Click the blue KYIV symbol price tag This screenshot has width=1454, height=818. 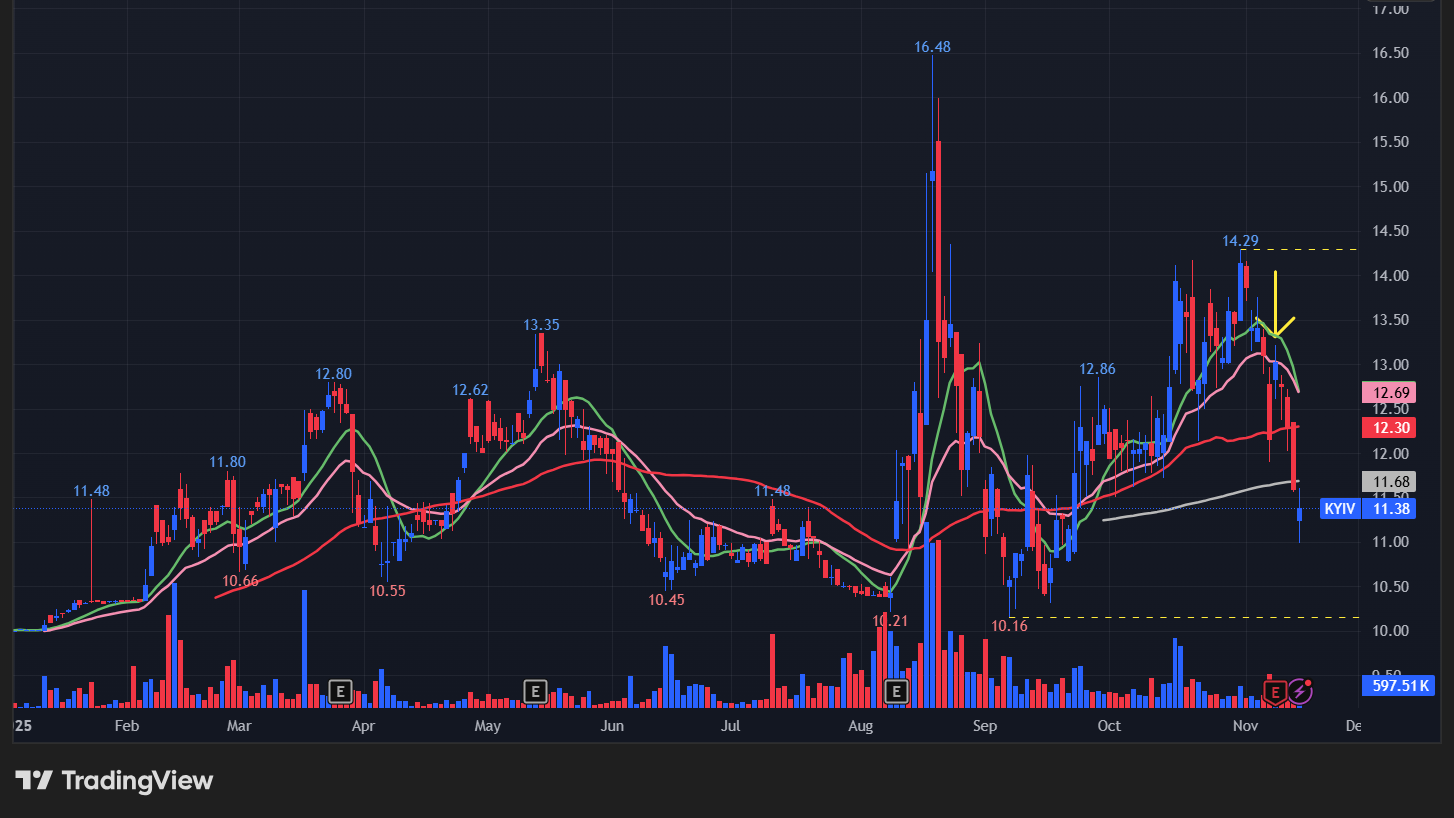point(1339,509)
